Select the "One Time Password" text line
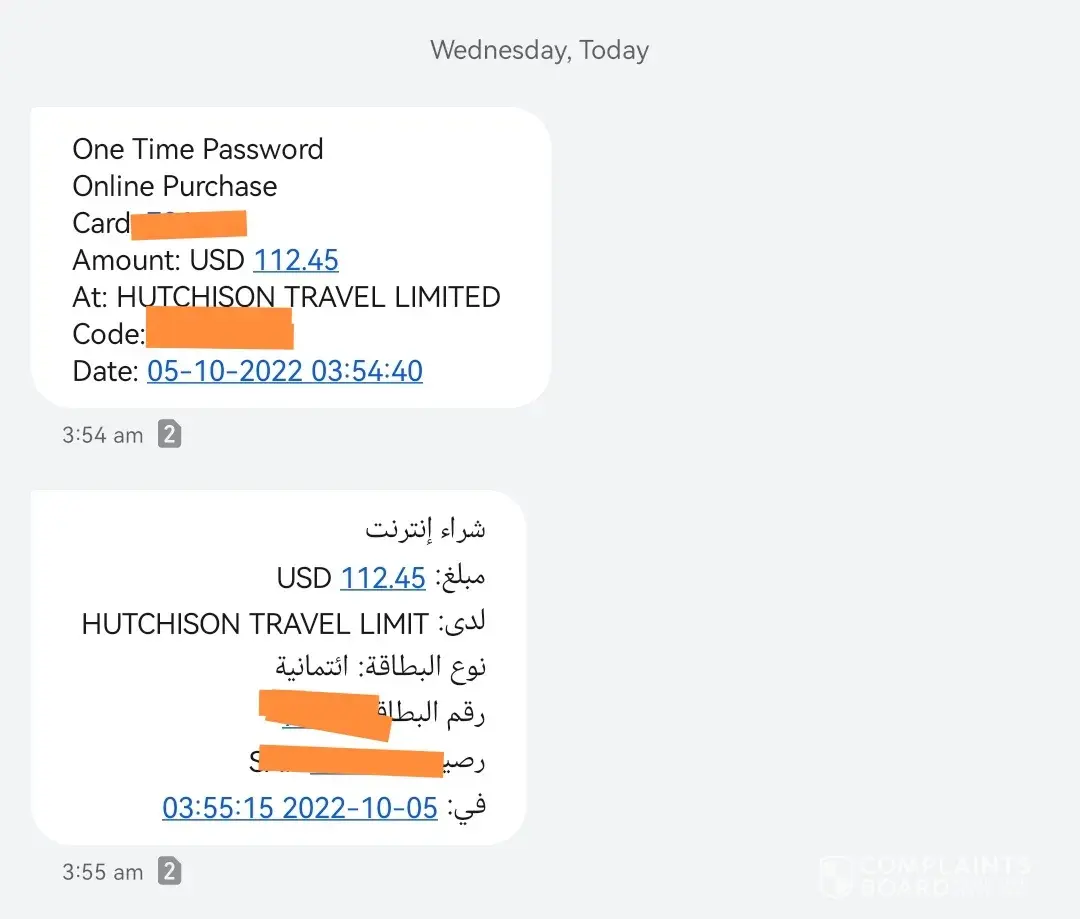 coord(198,150)
